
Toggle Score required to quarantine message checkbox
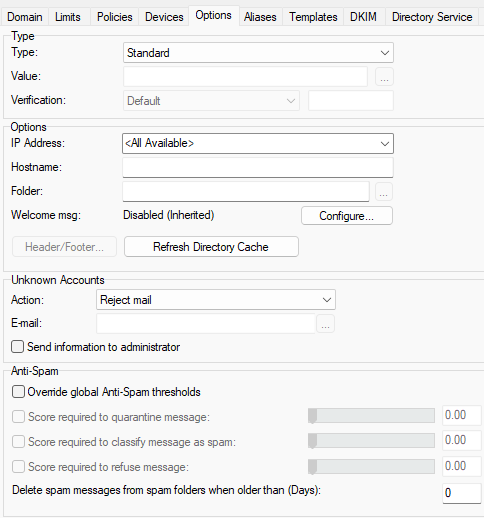point(18,417)
